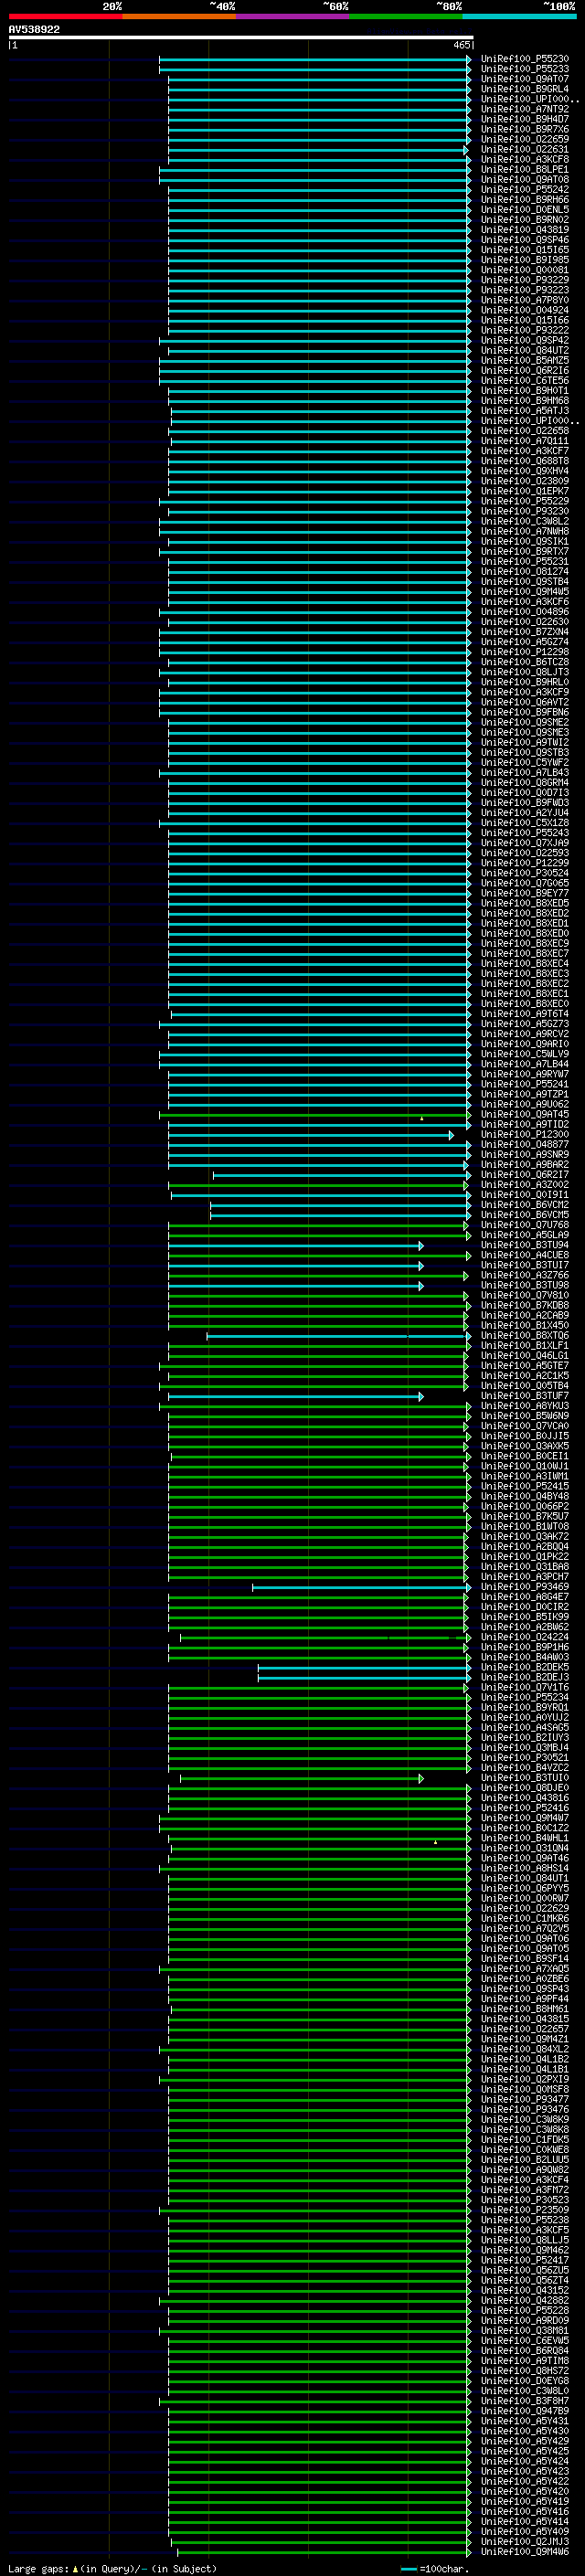This screenshot has height=2576, width=585.
Task: Open hit UniRef100_B9H4D7
Action: pyautogui.click(x=524, y=119)
